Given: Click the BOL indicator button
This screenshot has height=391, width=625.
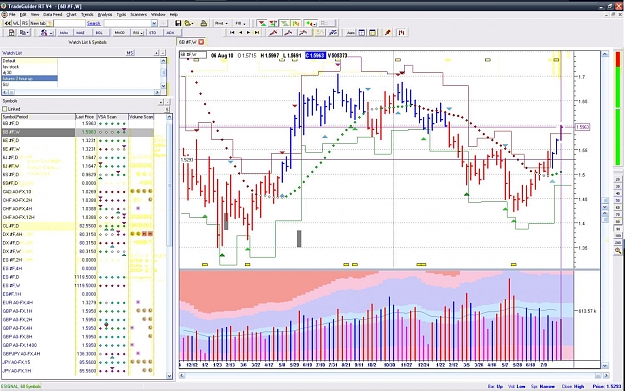Looking at the screenshot, I should coord(99,33).
